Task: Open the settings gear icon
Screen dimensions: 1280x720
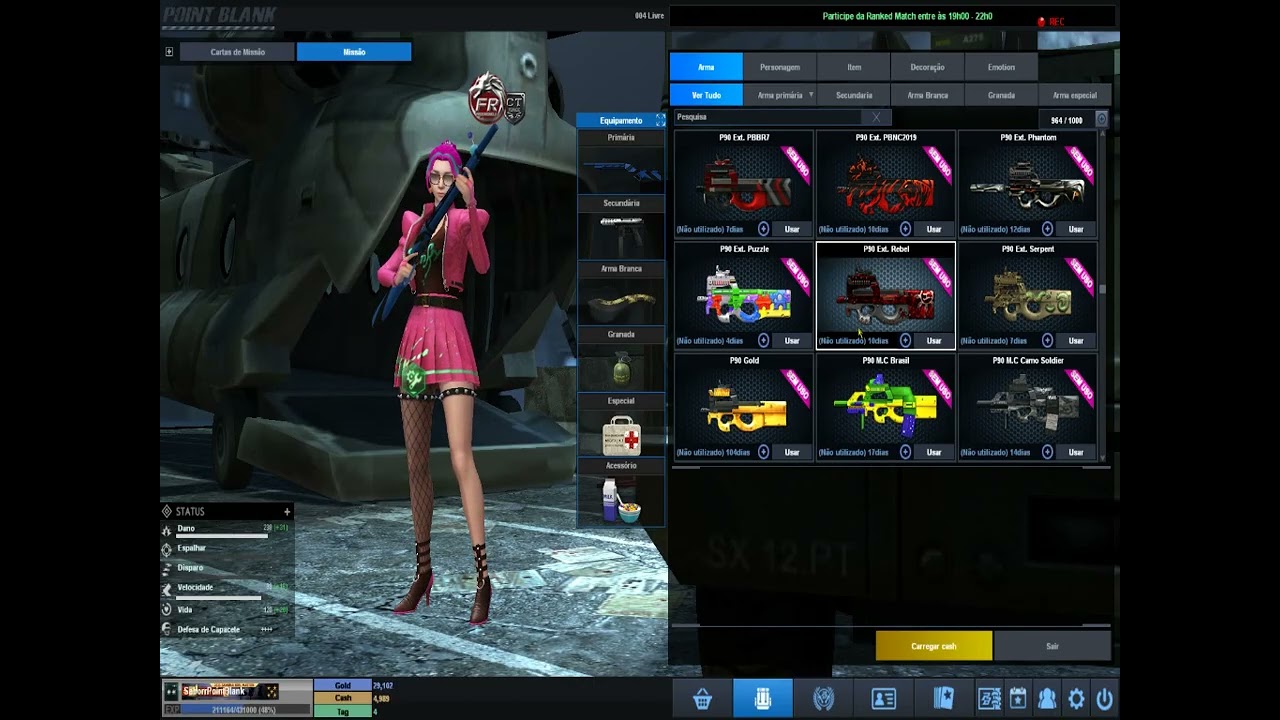Action: (1076, 699)
